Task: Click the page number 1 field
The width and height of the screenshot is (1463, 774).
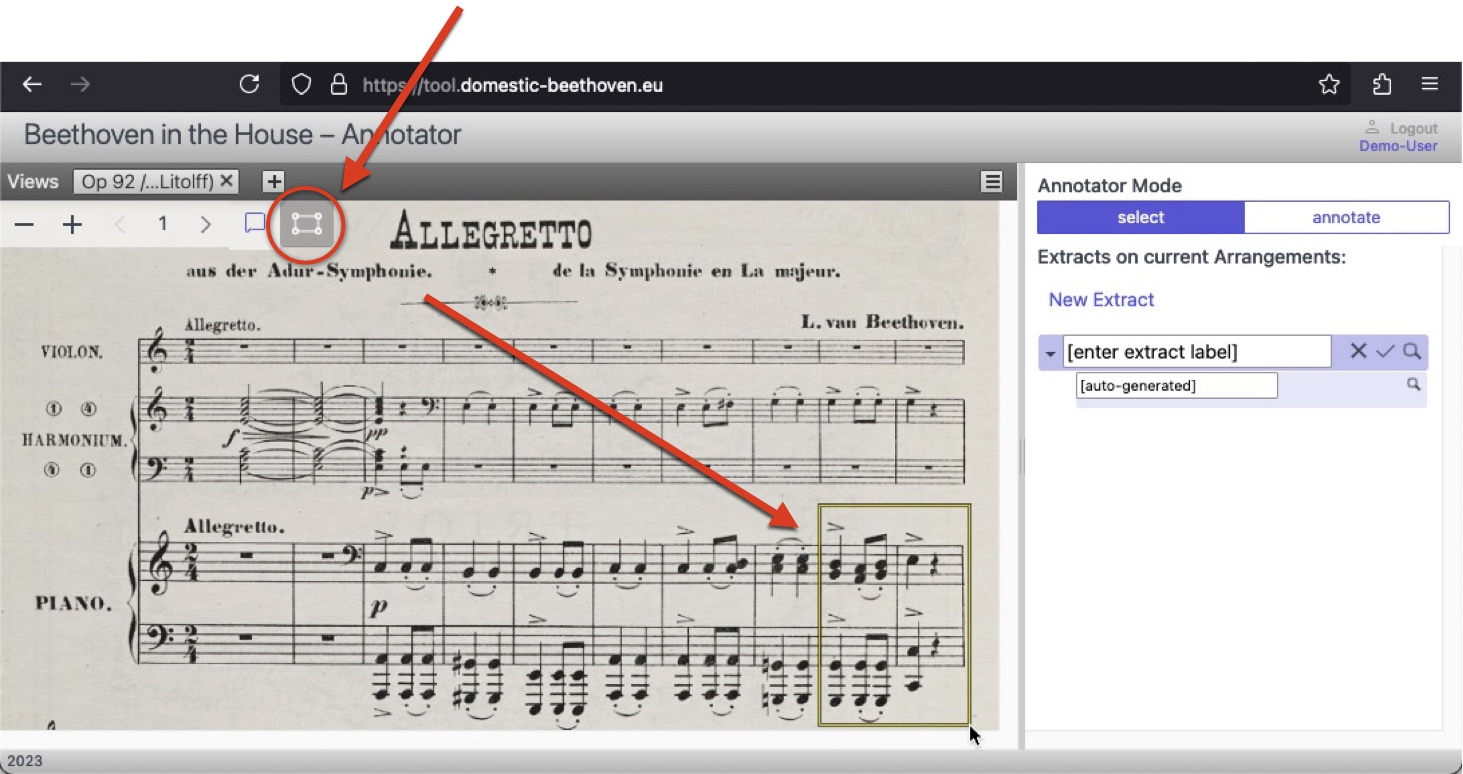Action: point(163,224)
